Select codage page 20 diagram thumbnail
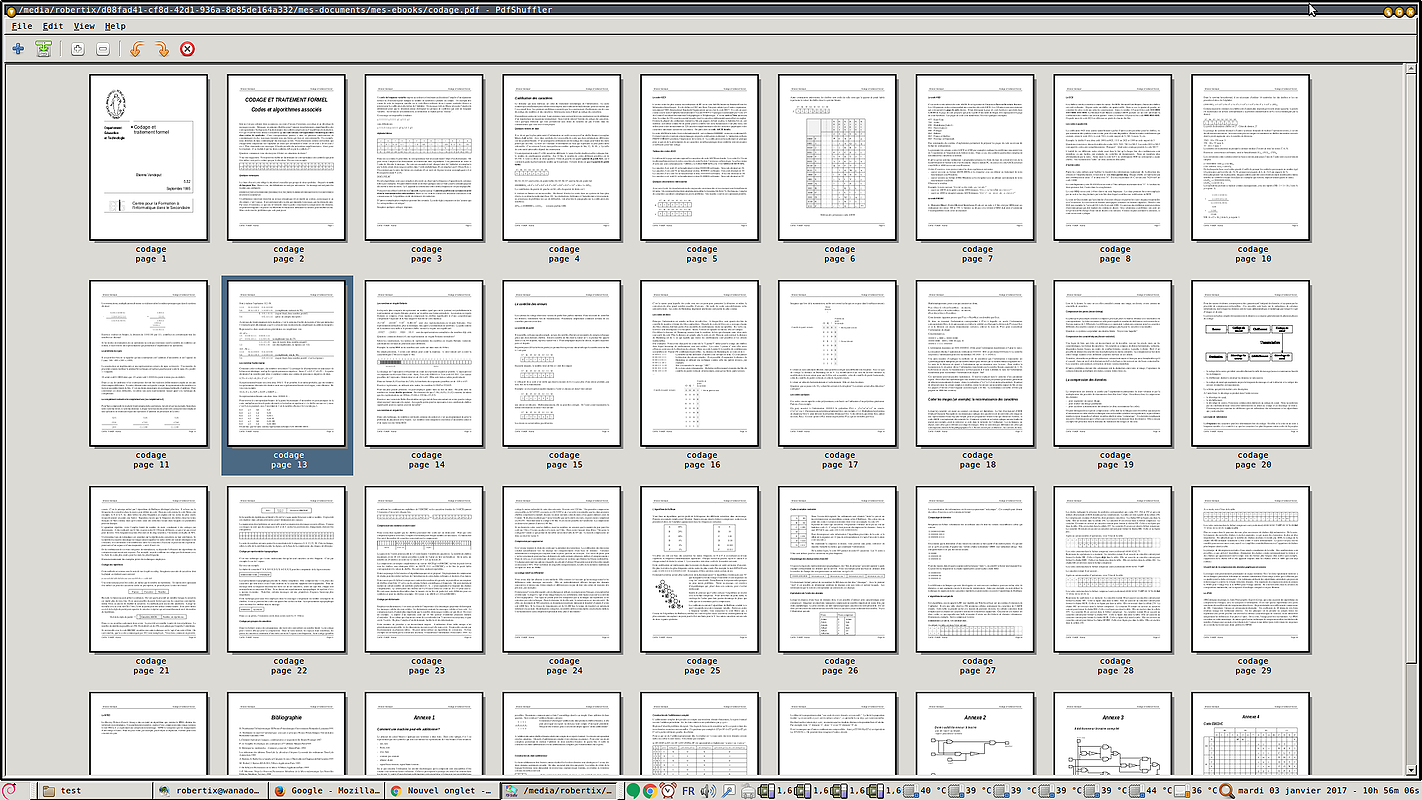Screen dimensions: 1422x800 coord(1252,363)
